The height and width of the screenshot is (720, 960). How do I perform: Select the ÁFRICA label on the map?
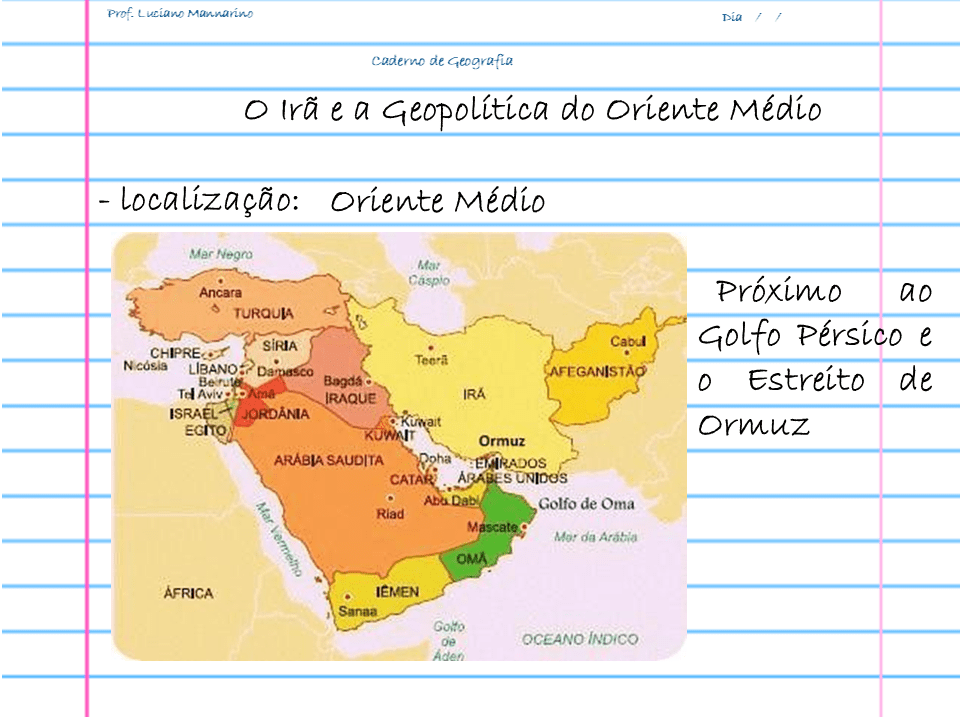(x=188, y=593)
